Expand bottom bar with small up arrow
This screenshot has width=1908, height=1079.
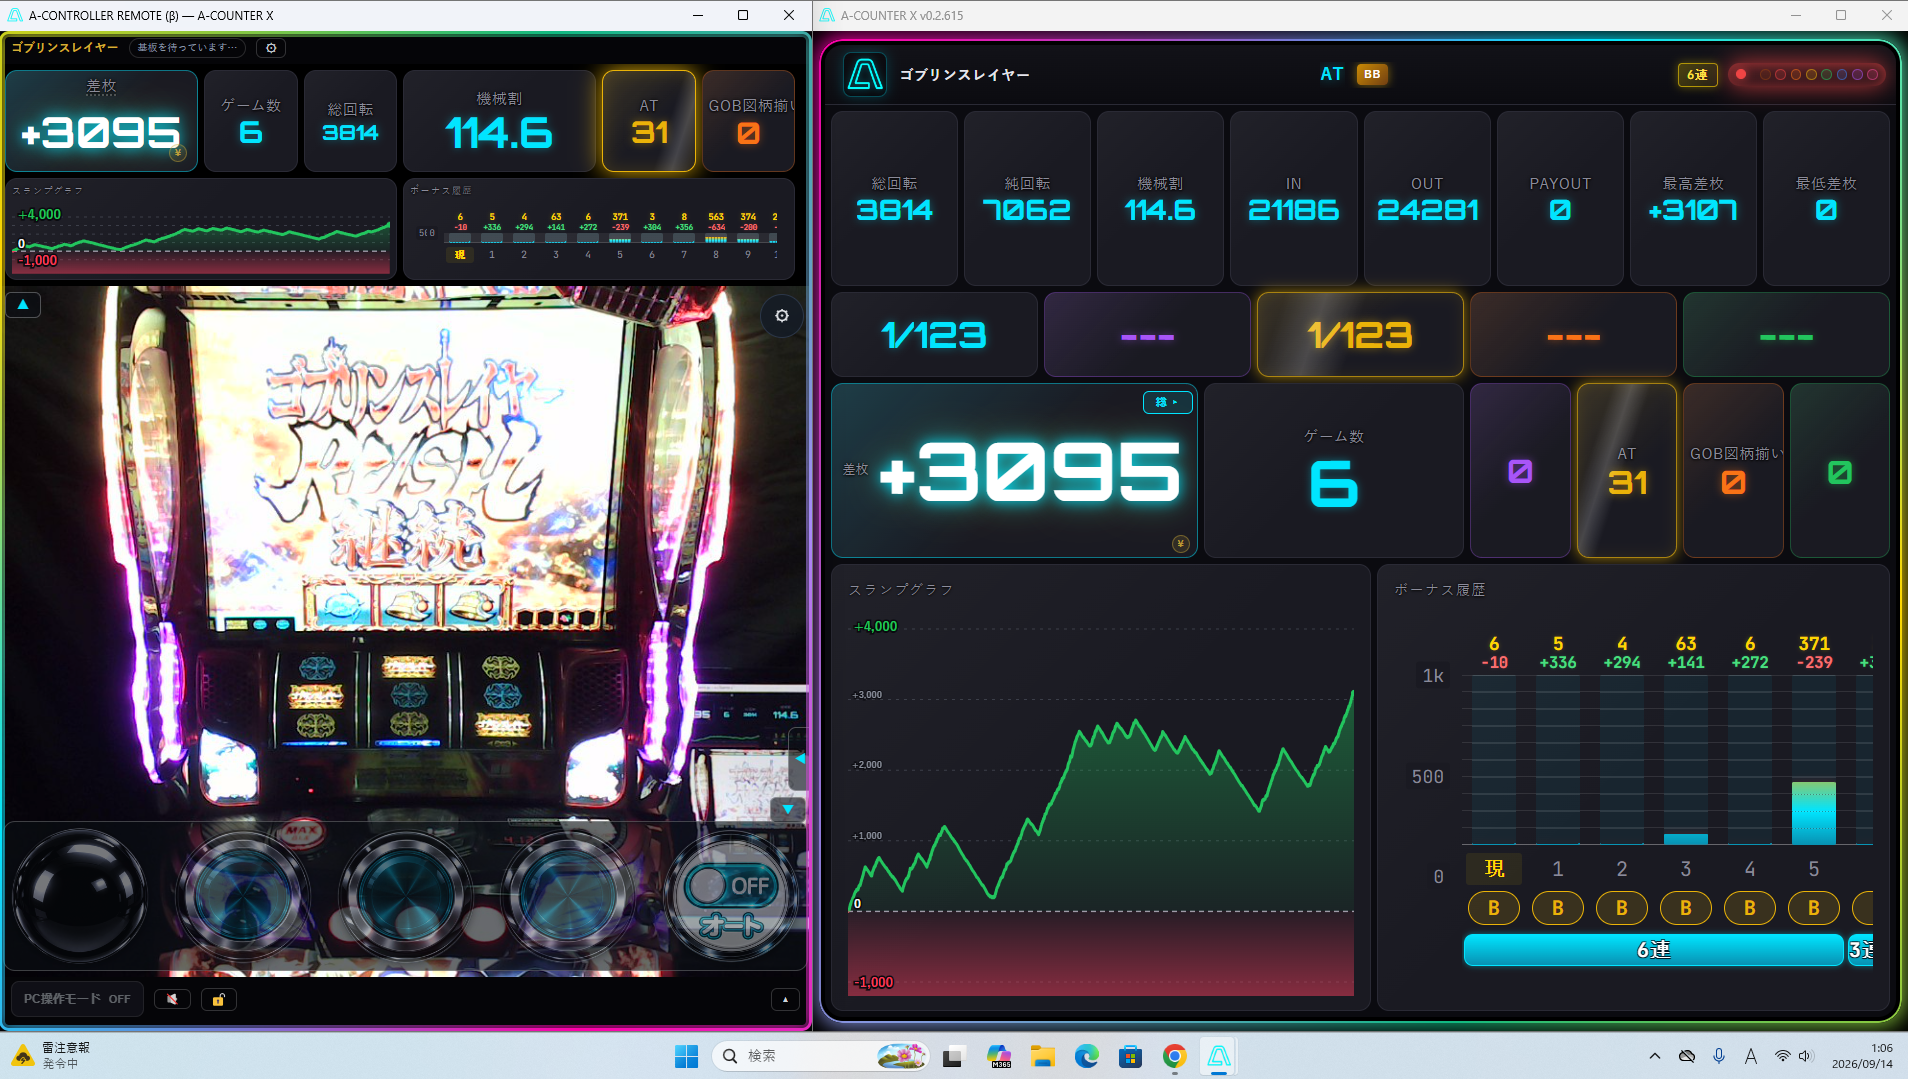tap(785, 999)
